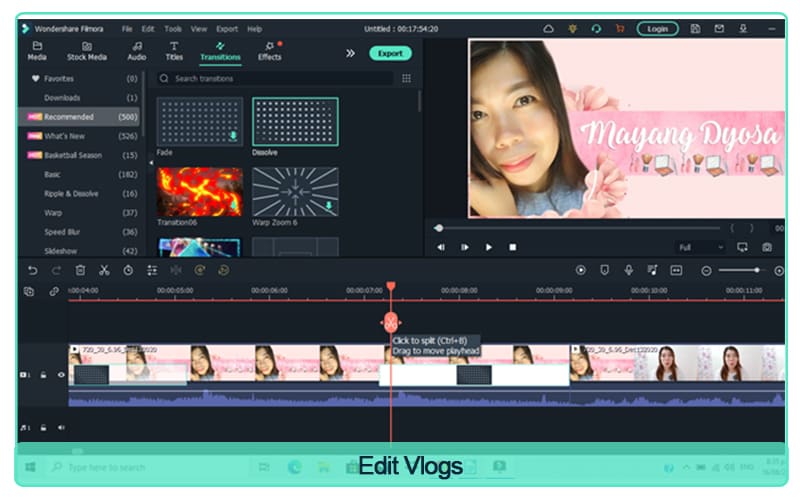Click the download icon in title bar
Image resolution: width=800 pixels, height=498 pixels.
point(743,29)
